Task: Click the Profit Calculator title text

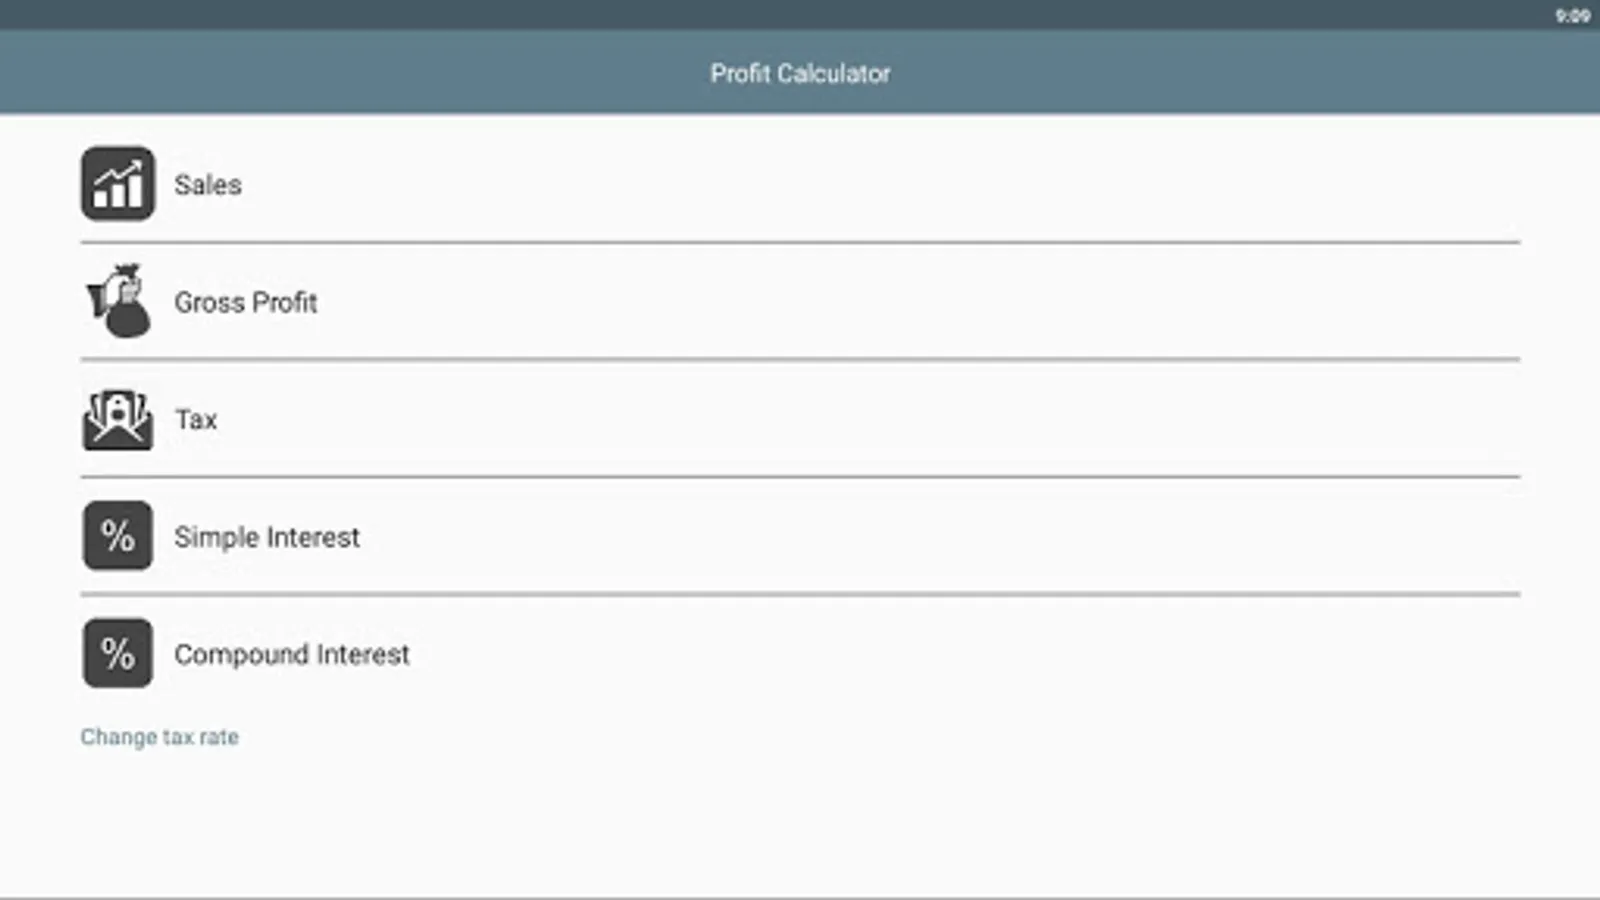Action: [800, 73]
